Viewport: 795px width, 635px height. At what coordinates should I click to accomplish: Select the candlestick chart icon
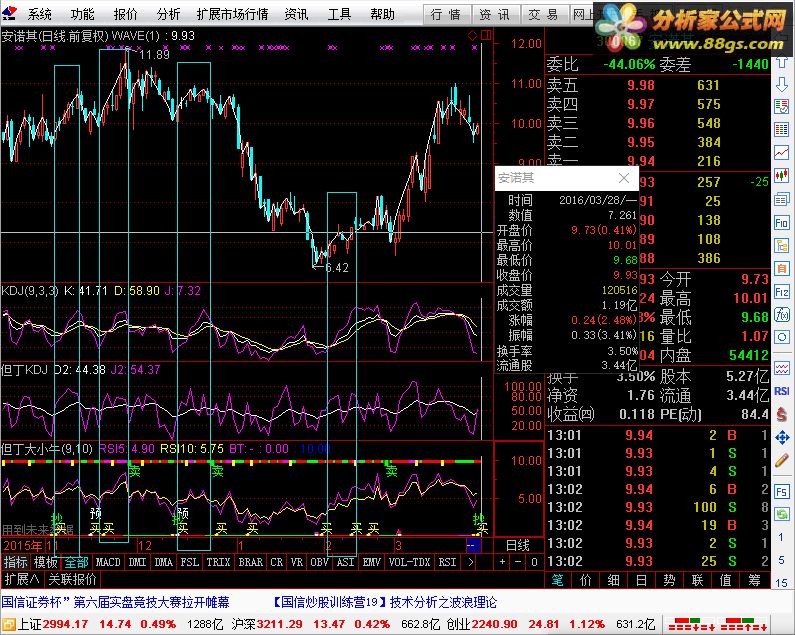tap(781, 175)
